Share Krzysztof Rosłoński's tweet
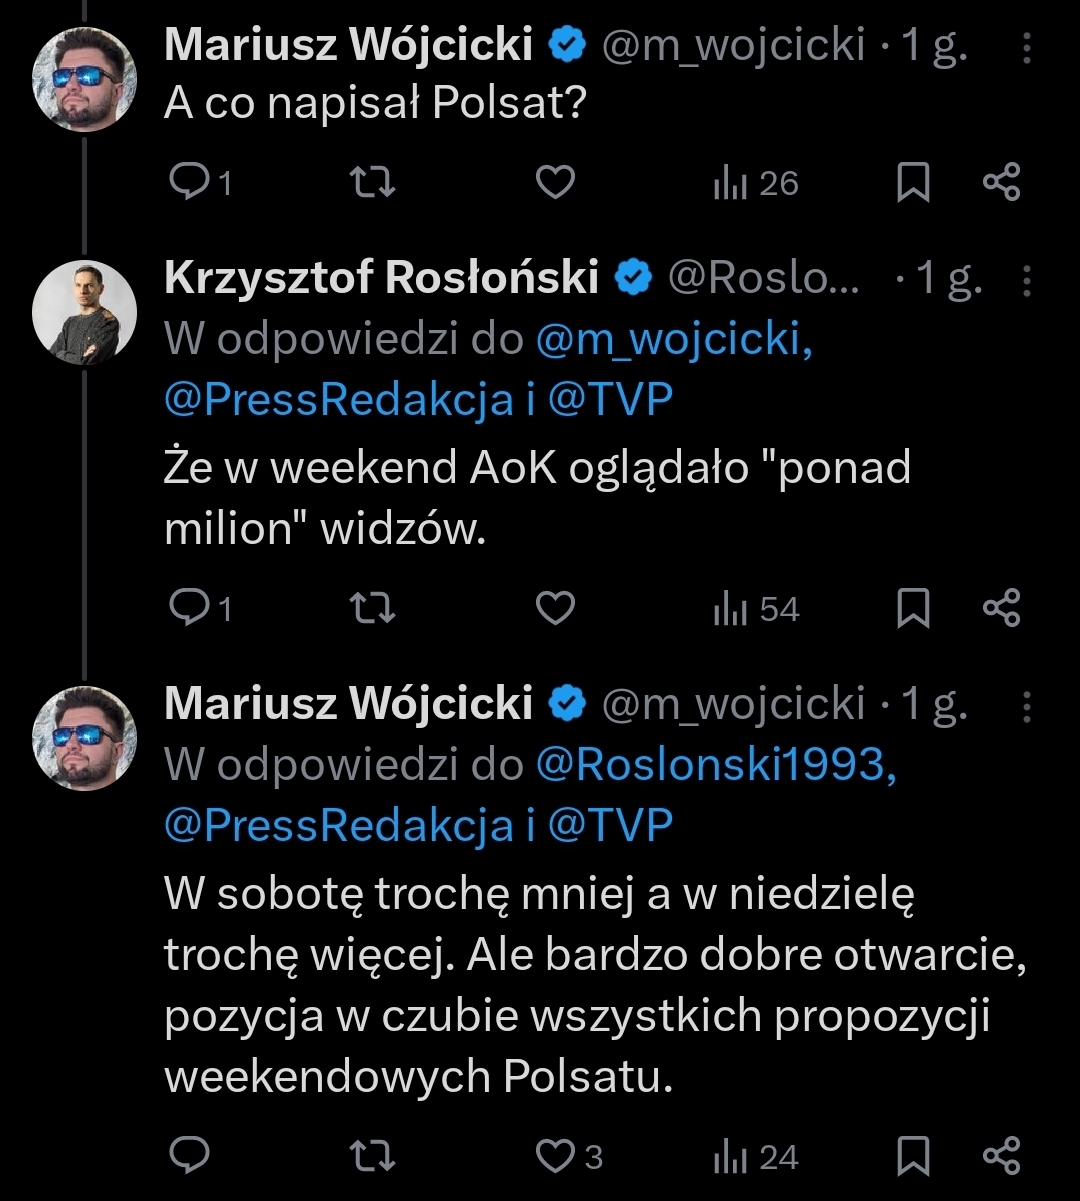 tap(1001, 609)
